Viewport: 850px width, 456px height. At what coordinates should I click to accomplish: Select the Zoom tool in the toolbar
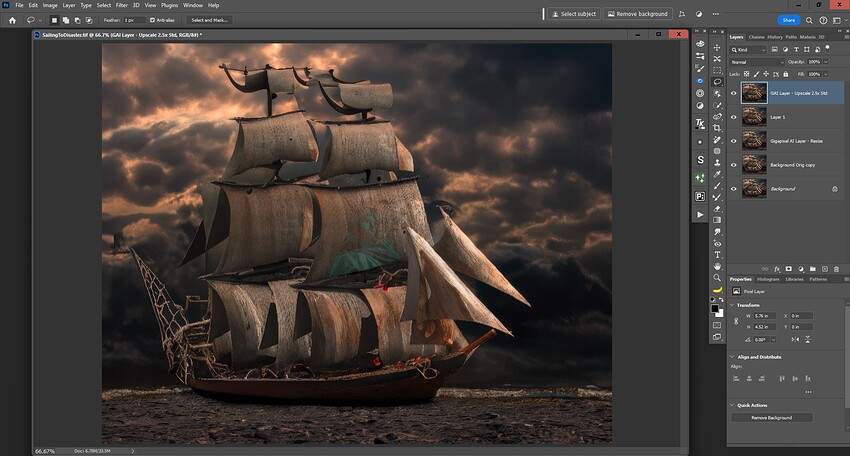[x=717, y=278]
